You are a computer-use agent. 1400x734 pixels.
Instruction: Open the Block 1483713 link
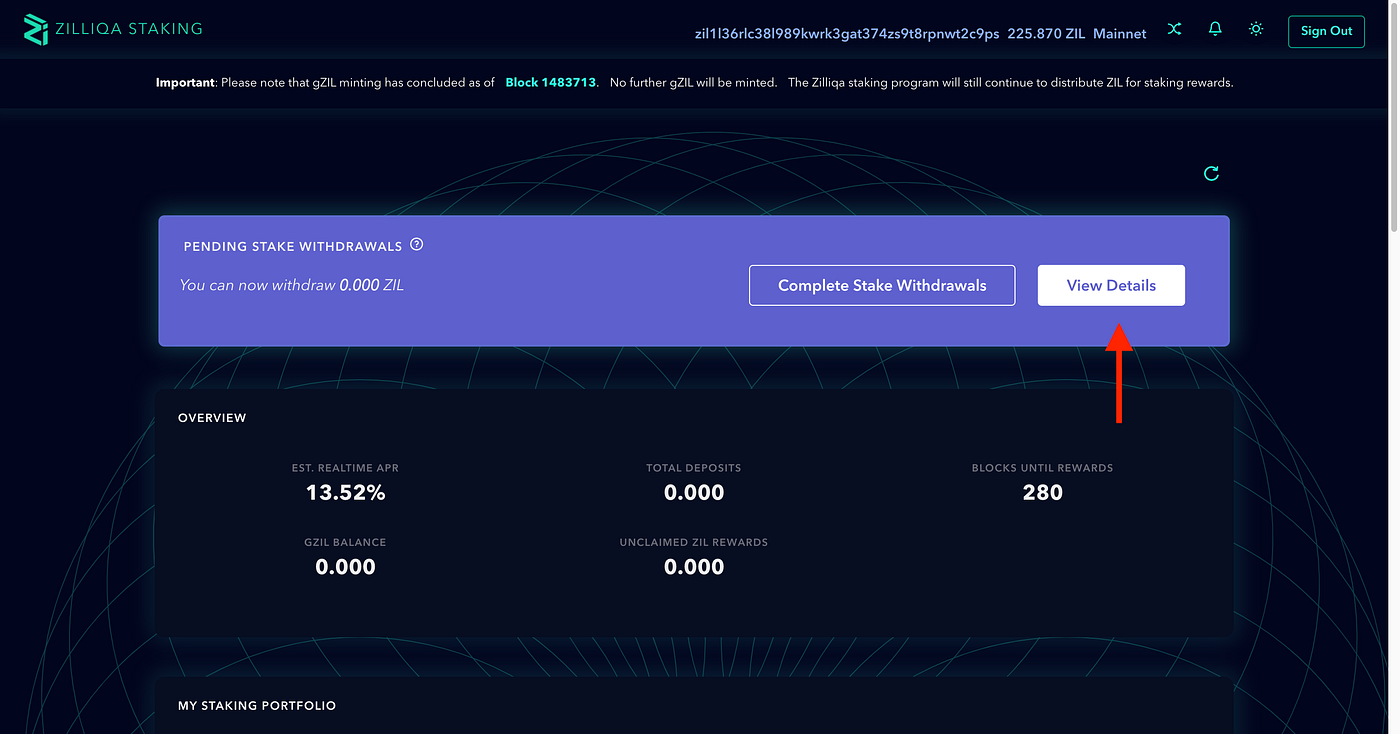(x=552, y=83)
